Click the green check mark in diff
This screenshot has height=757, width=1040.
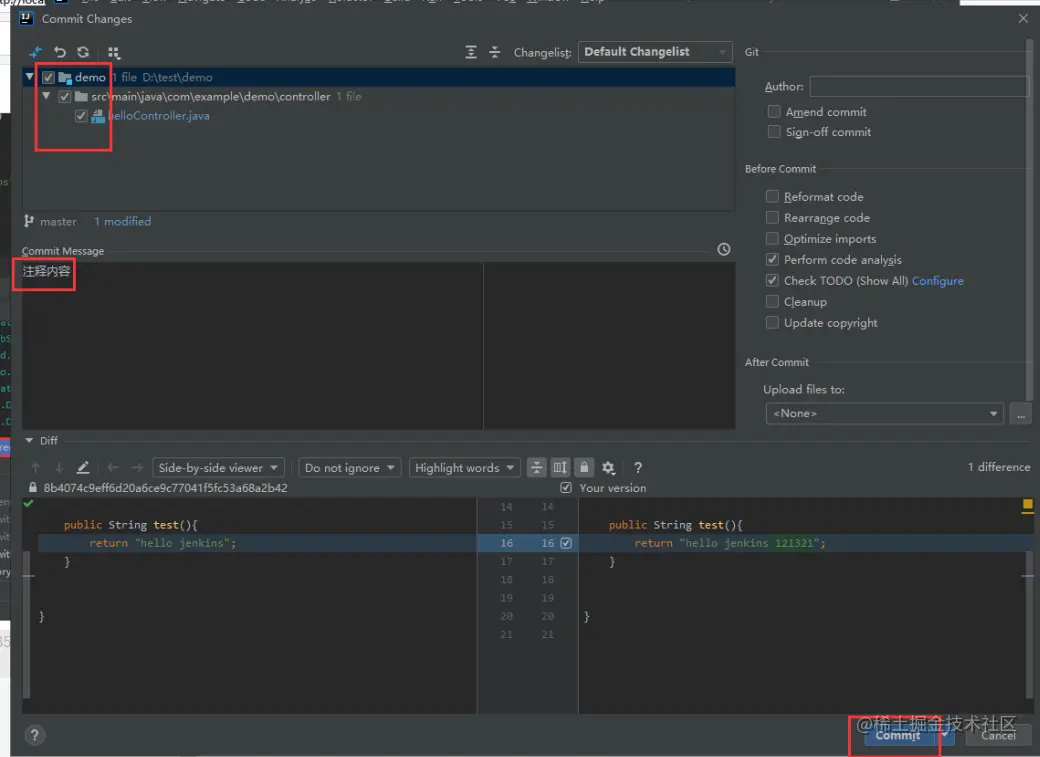pos(29,504)
